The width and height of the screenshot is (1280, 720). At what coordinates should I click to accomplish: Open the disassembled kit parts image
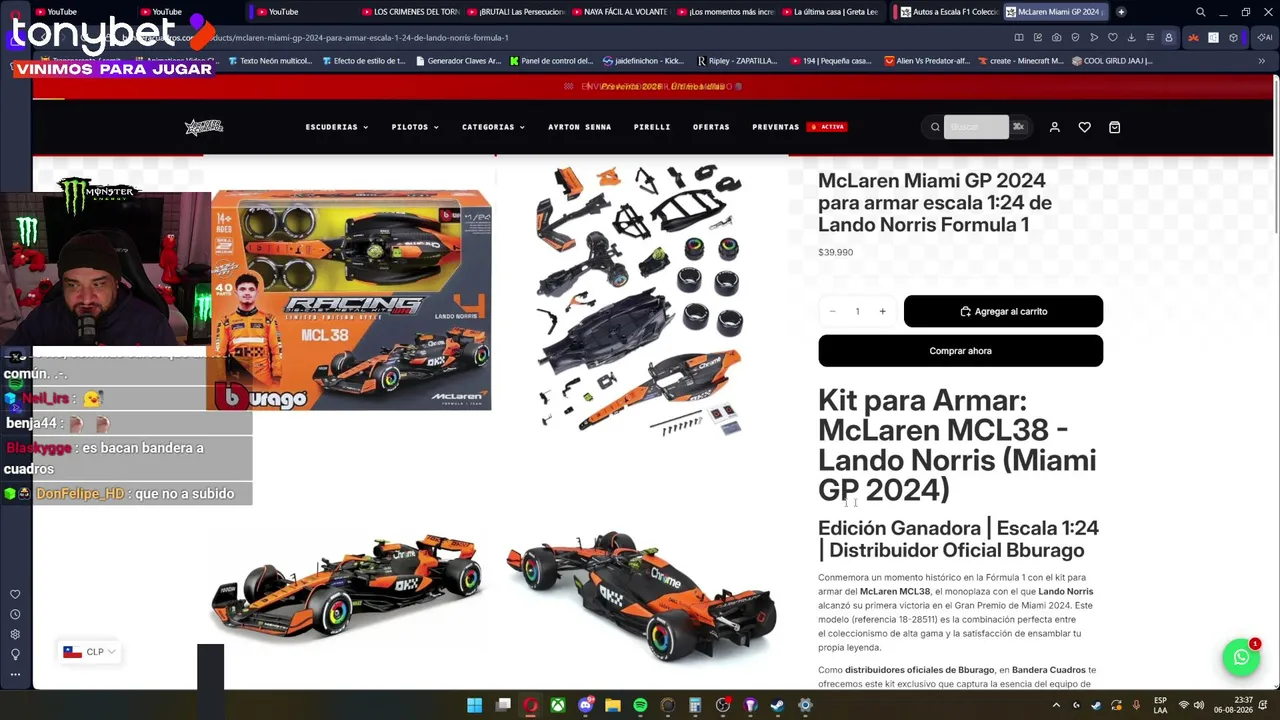click(x=641, y=300)
